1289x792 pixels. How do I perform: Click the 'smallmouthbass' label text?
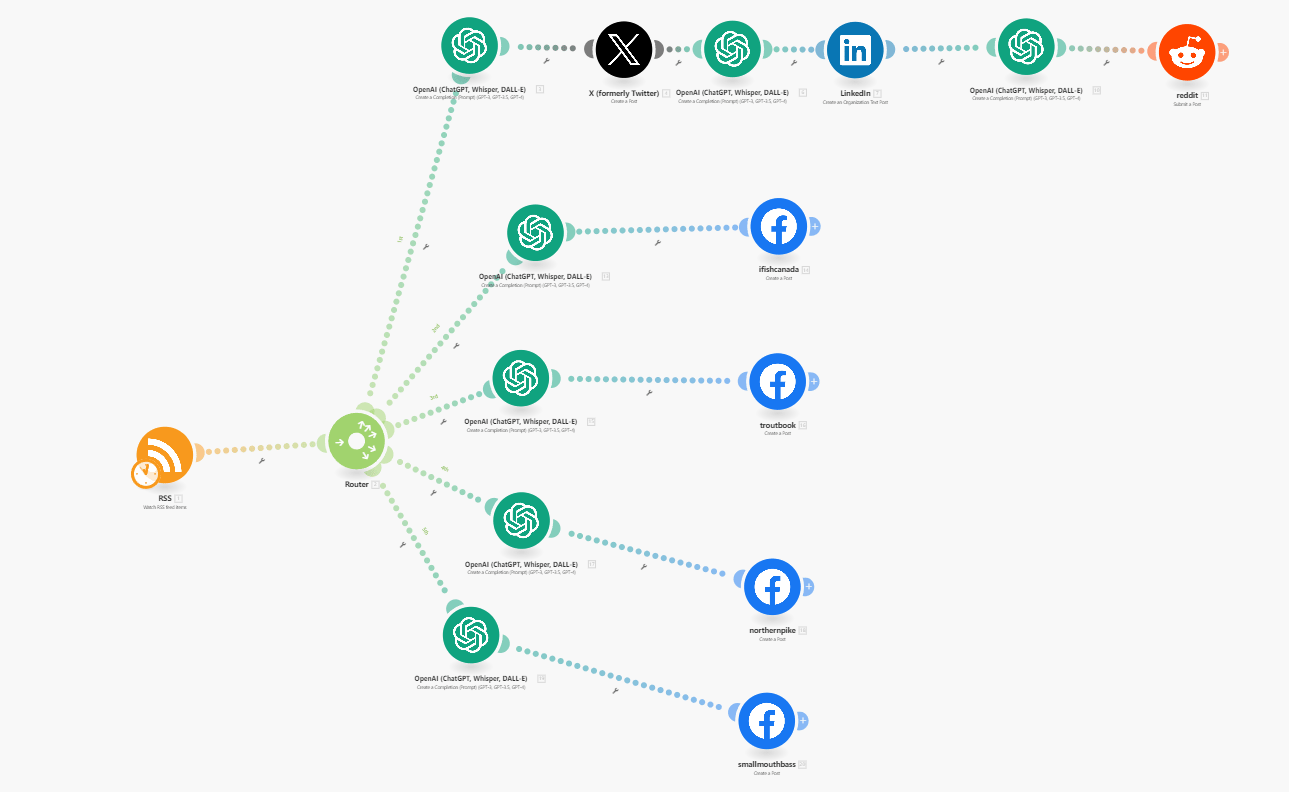(766, 764)
